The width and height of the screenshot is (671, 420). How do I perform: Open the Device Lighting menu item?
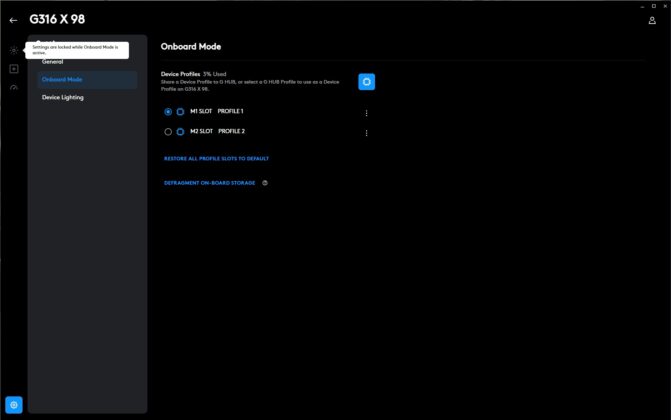coord(63,98)
